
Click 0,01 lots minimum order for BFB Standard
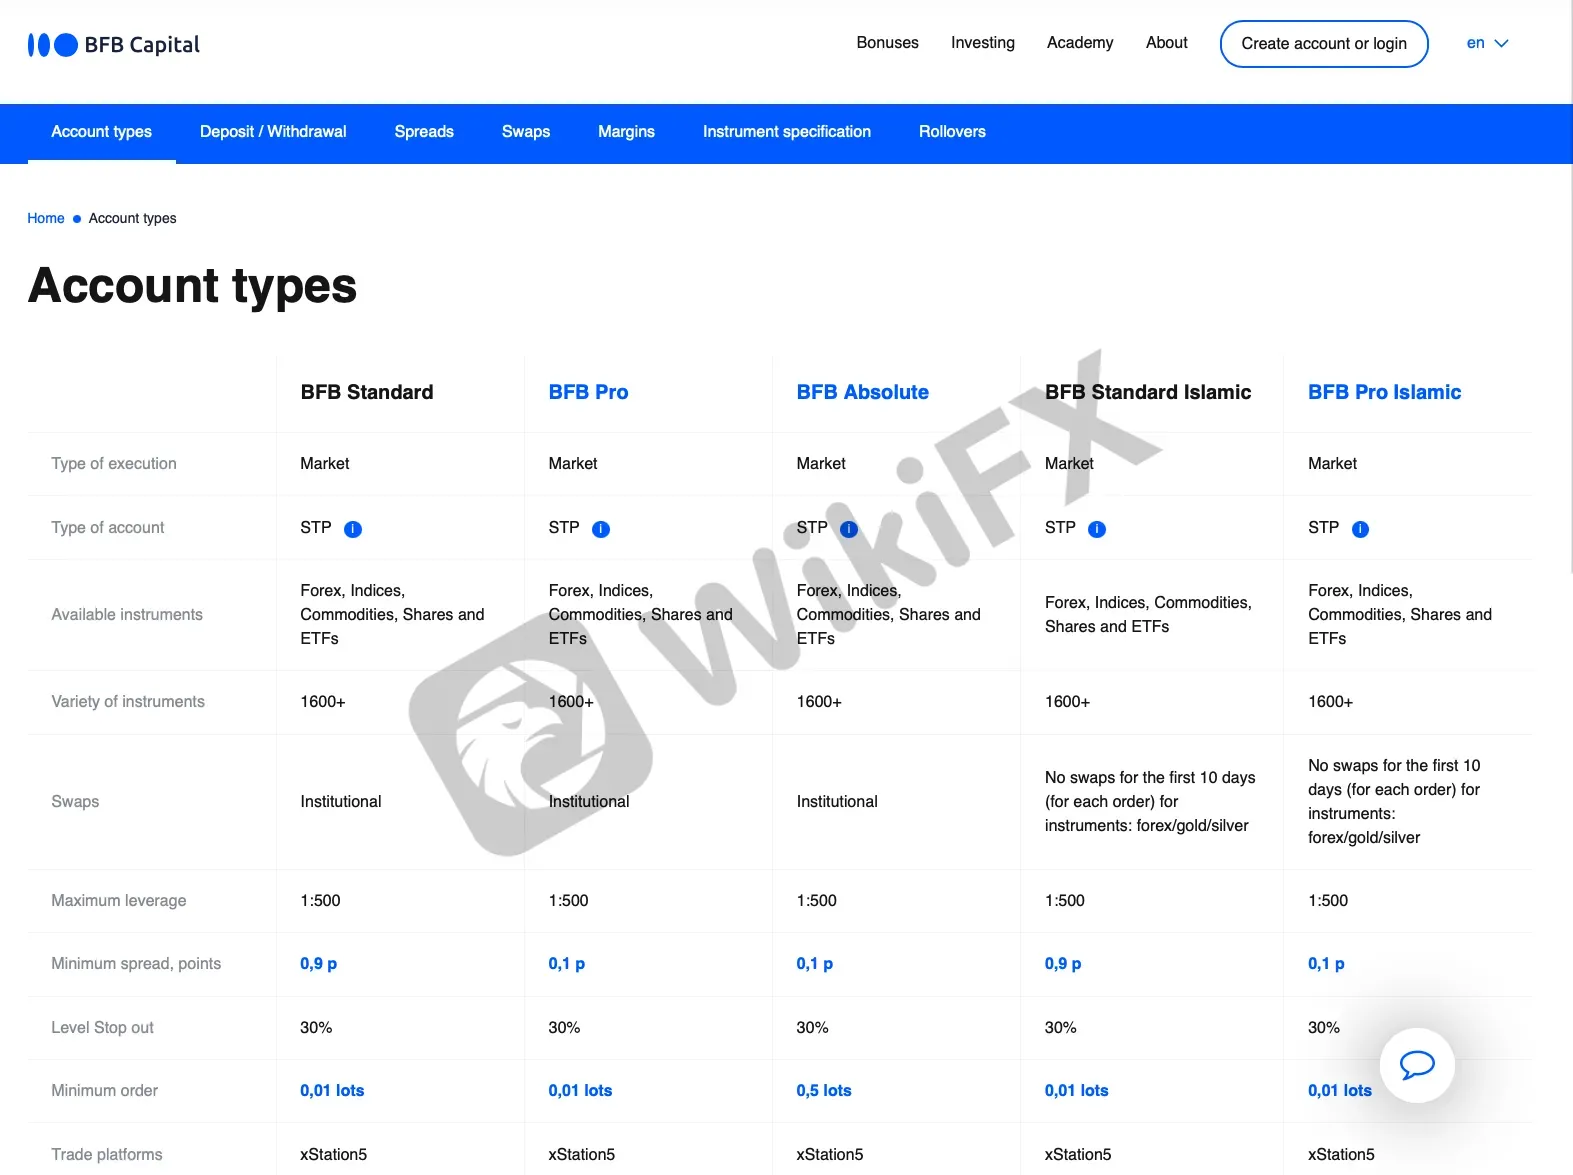click(x=332, y=1091)
